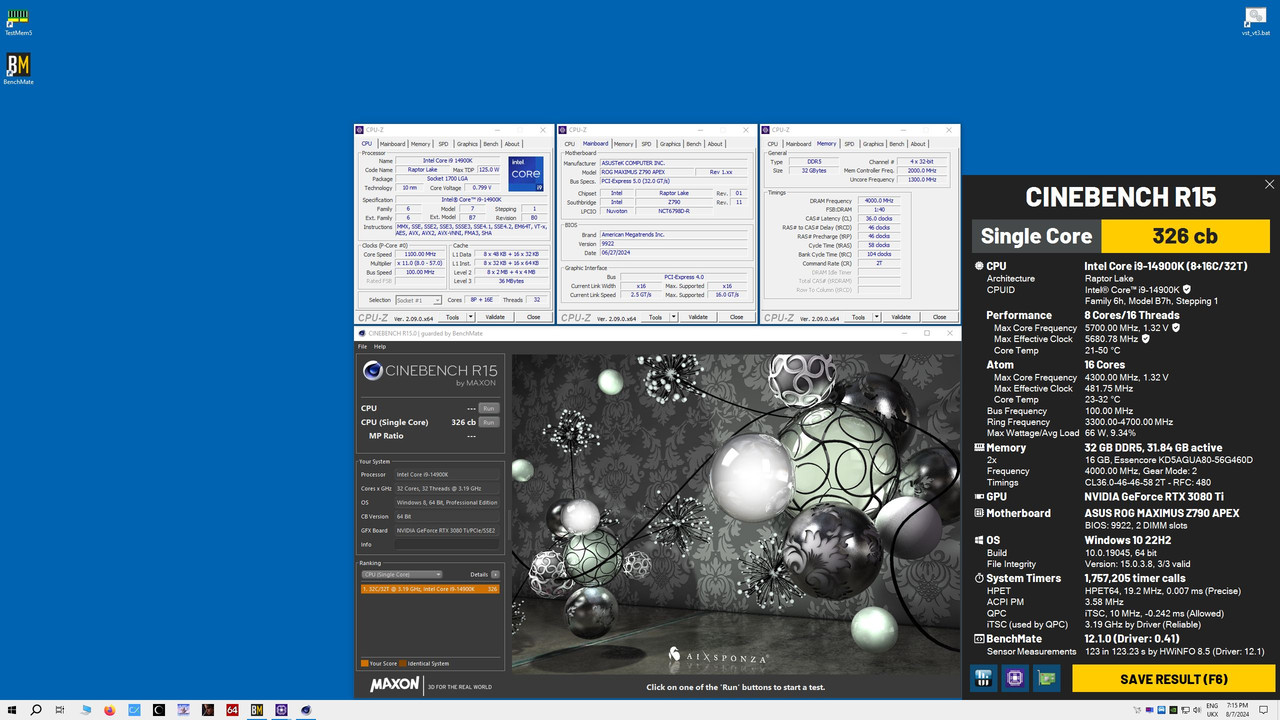Click BIOS Version 9922 field
Image resolution: width=1280 pixels, height=720 pixels.
coord(672,243)
